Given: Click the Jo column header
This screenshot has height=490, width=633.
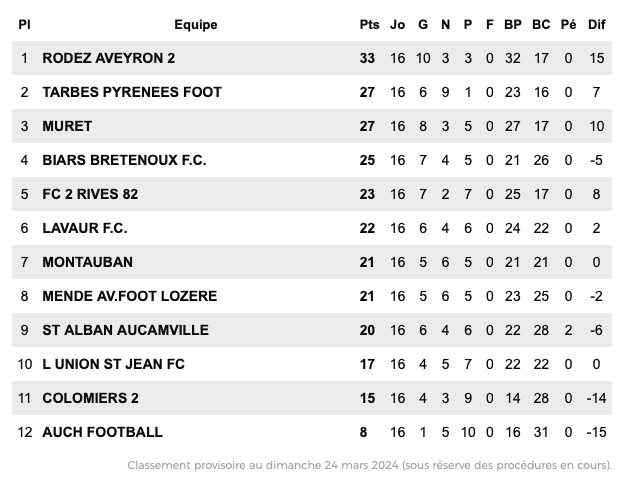Looking at the screenshot, I should (398, 24).
